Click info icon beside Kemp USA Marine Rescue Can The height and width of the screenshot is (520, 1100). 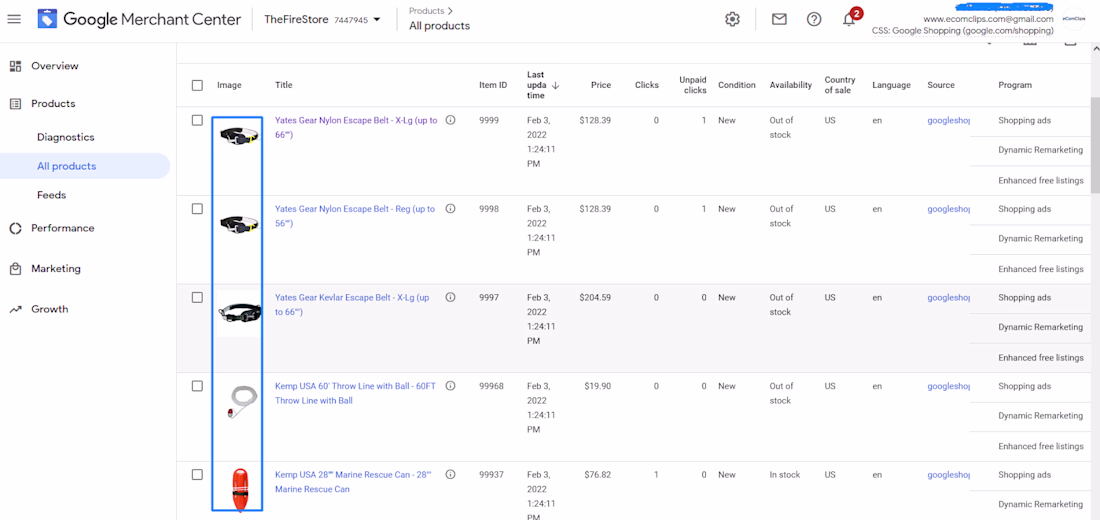coord(450,474)
